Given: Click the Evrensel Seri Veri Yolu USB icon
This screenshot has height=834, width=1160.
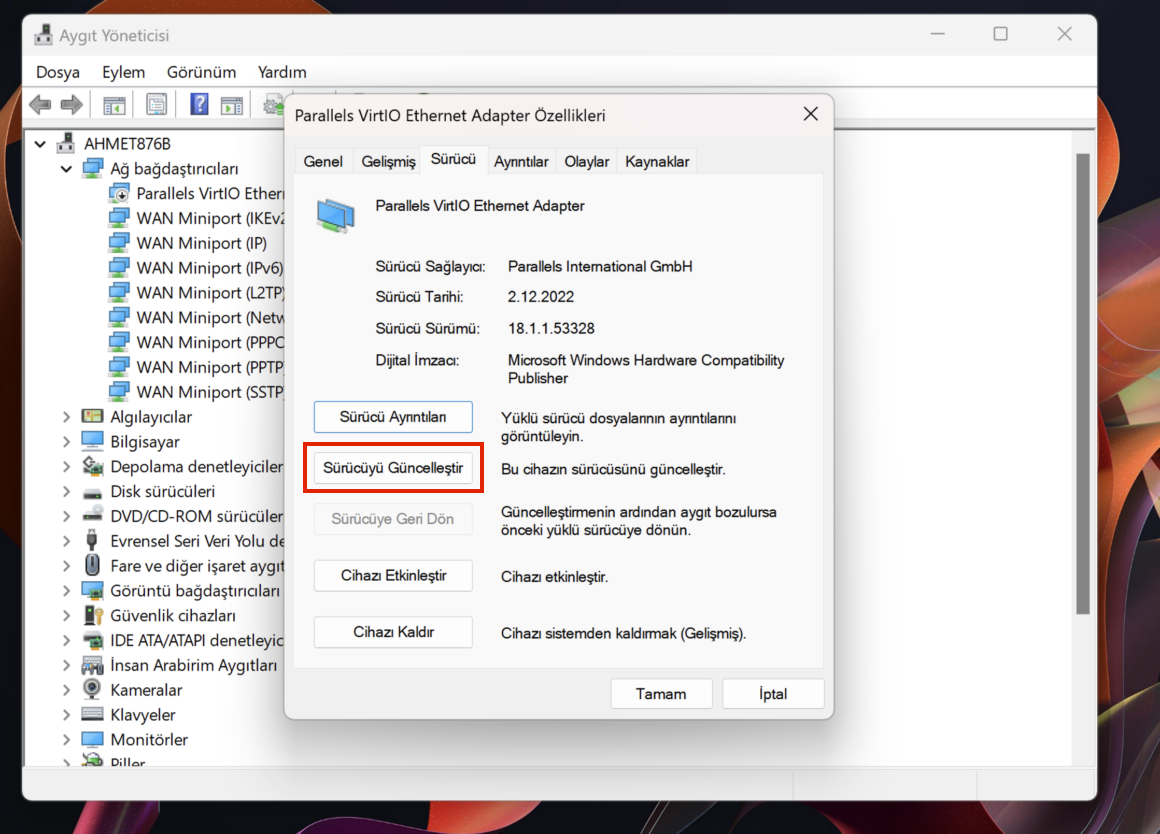Looking at the screenshot, I should (92, 540).
